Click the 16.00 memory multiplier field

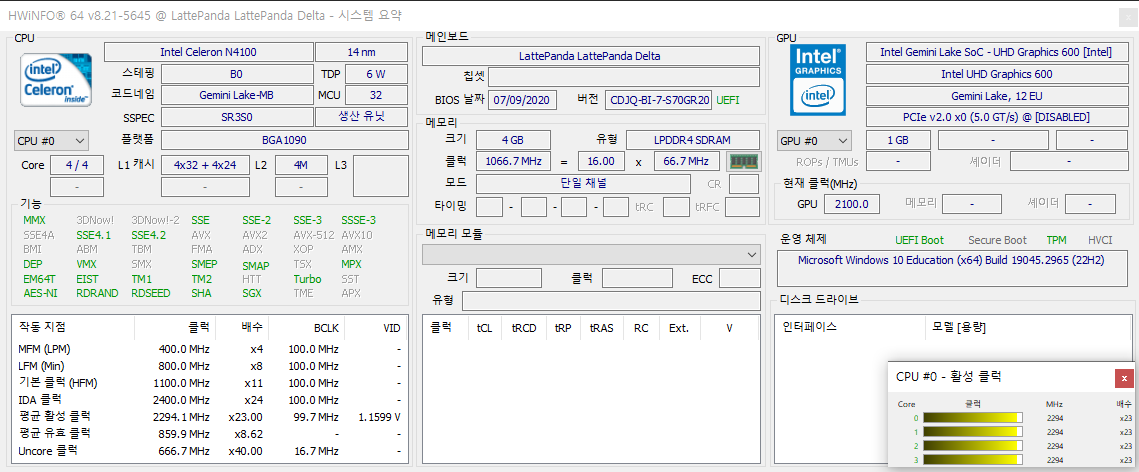click(601, 161)
